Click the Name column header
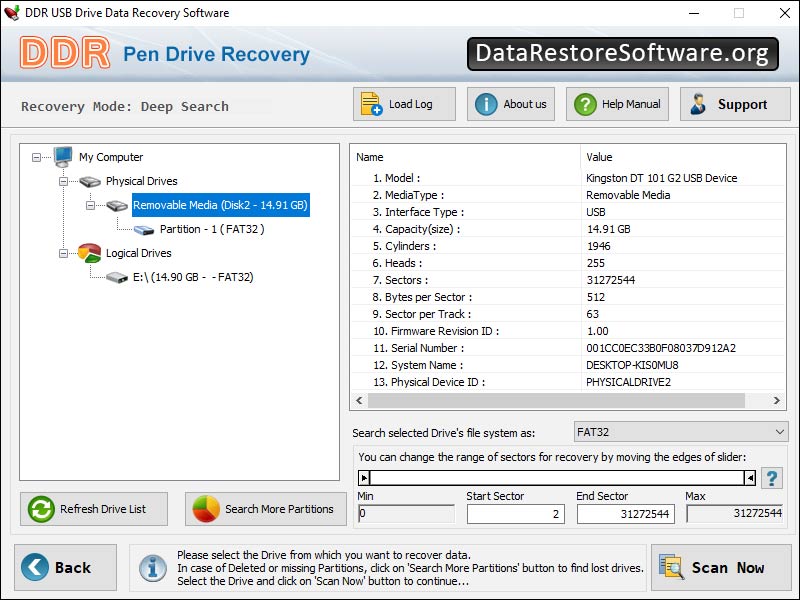Screen dimensions: 800x600 [465, 157]
